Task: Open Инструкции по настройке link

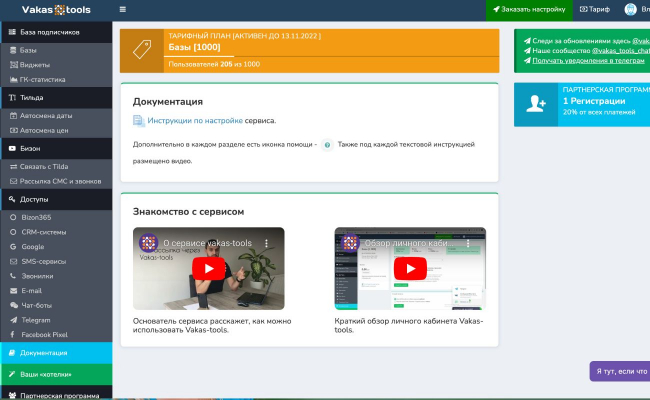Action: [x=195, y=121]
